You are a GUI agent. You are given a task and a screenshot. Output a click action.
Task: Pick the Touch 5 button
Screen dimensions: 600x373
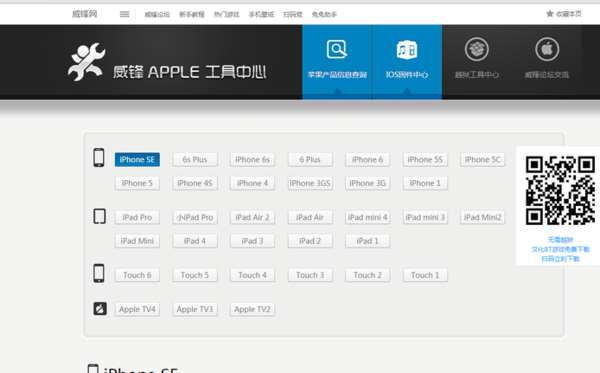195,275
